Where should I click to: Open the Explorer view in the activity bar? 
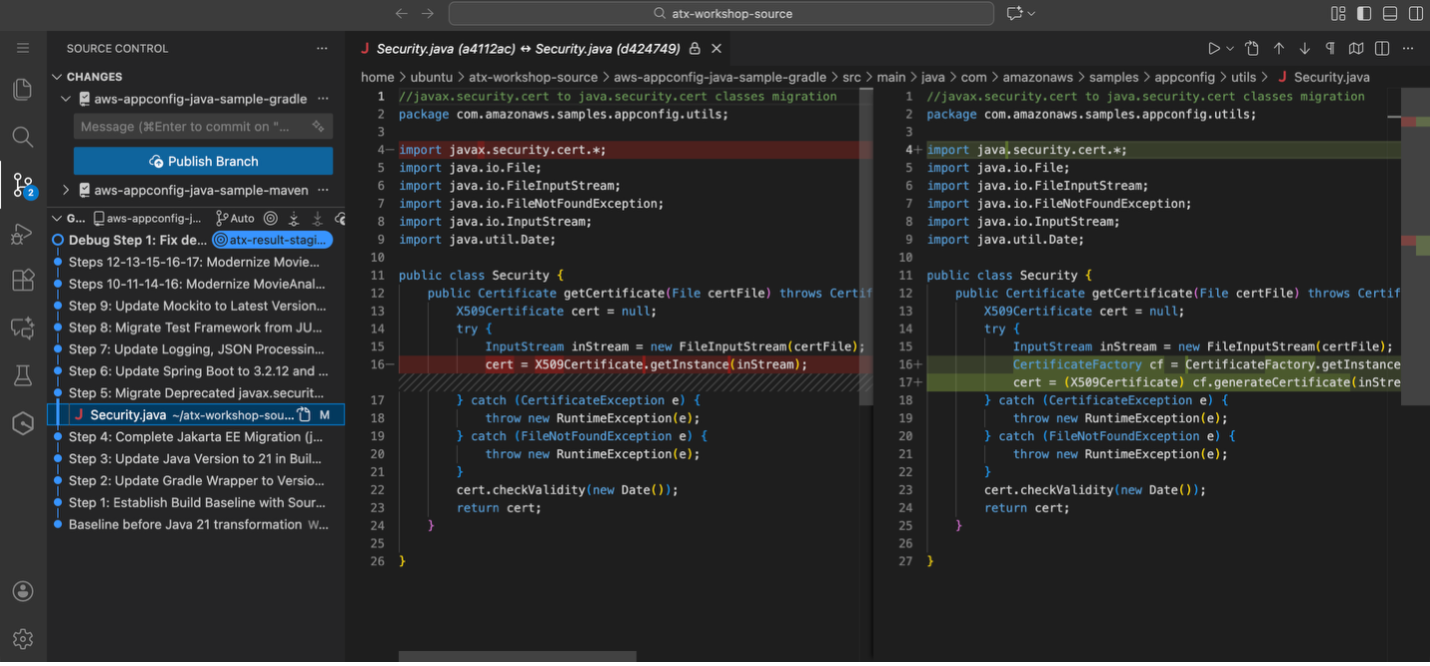tap(22, 89)
